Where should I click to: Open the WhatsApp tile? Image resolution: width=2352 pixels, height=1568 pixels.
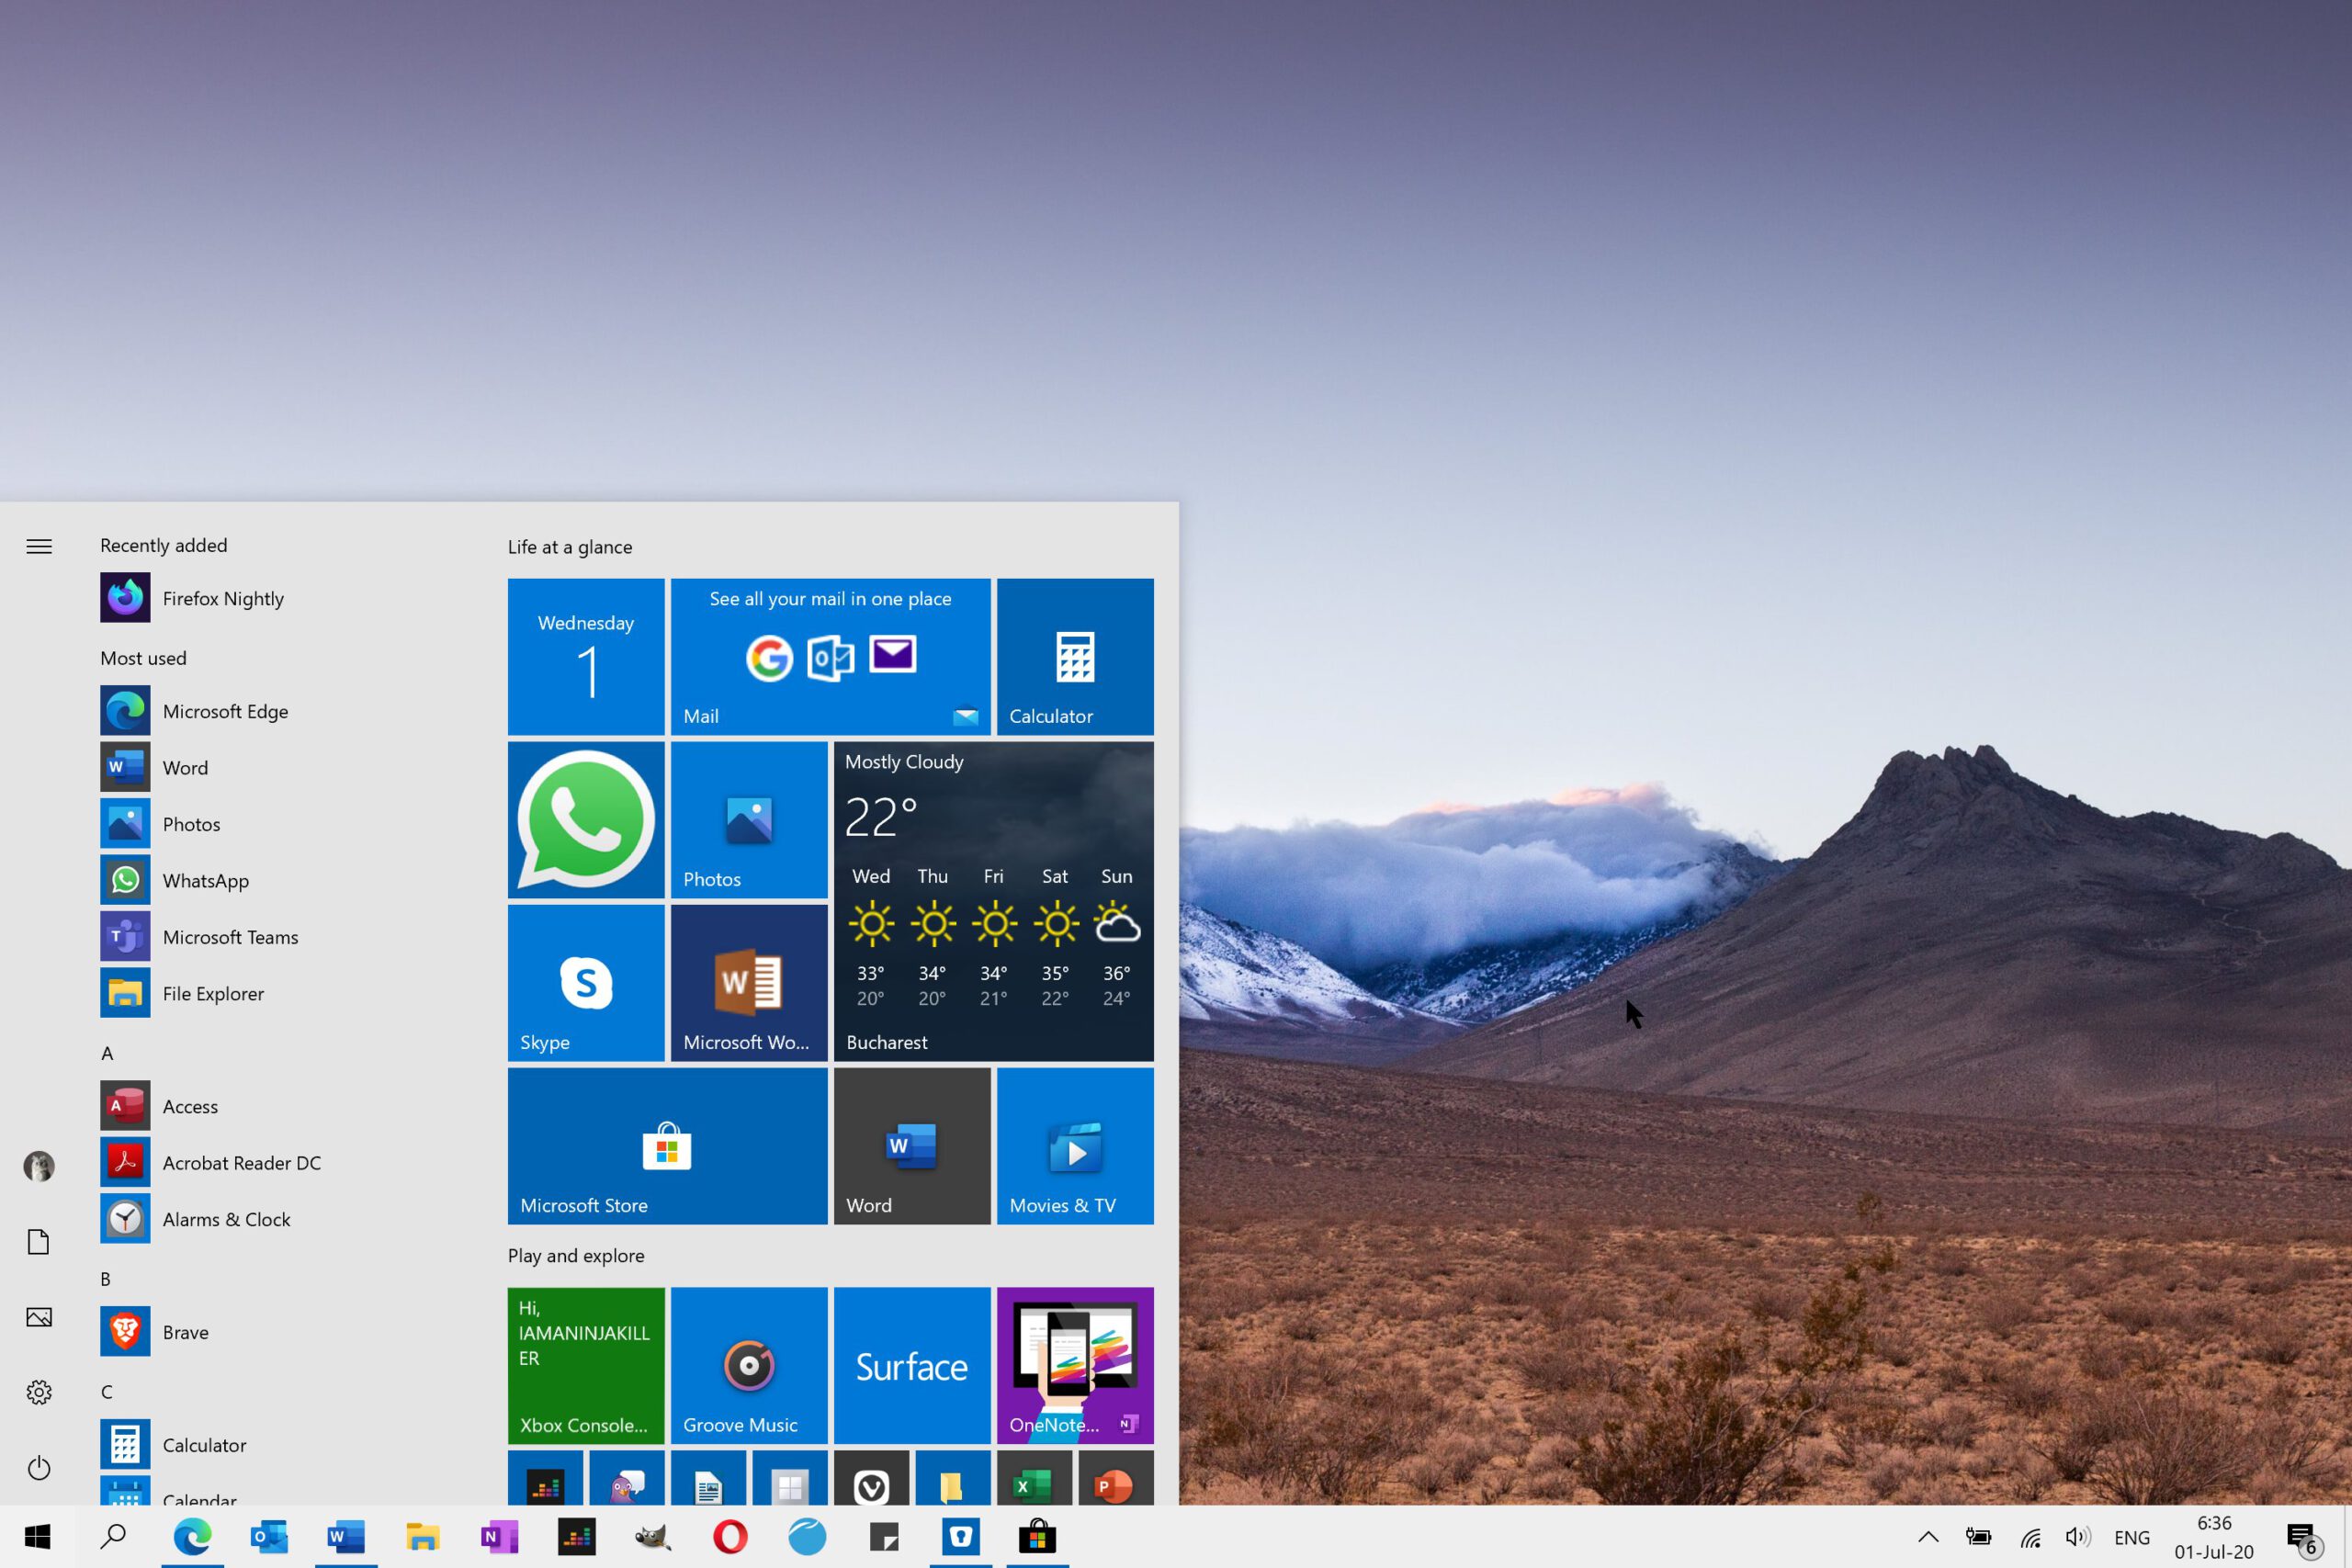pos(586,820)
